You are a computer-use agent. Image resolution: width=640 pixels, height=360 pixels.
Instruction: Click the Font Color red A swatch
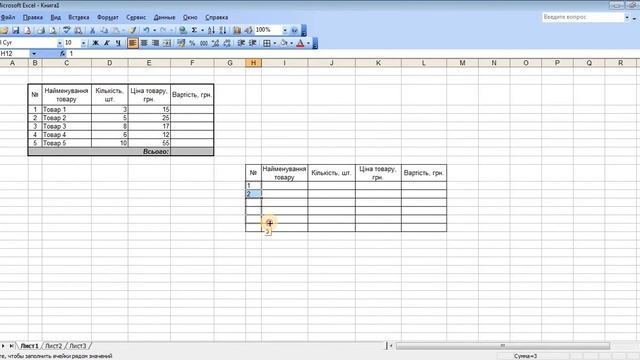pos(300,43)
